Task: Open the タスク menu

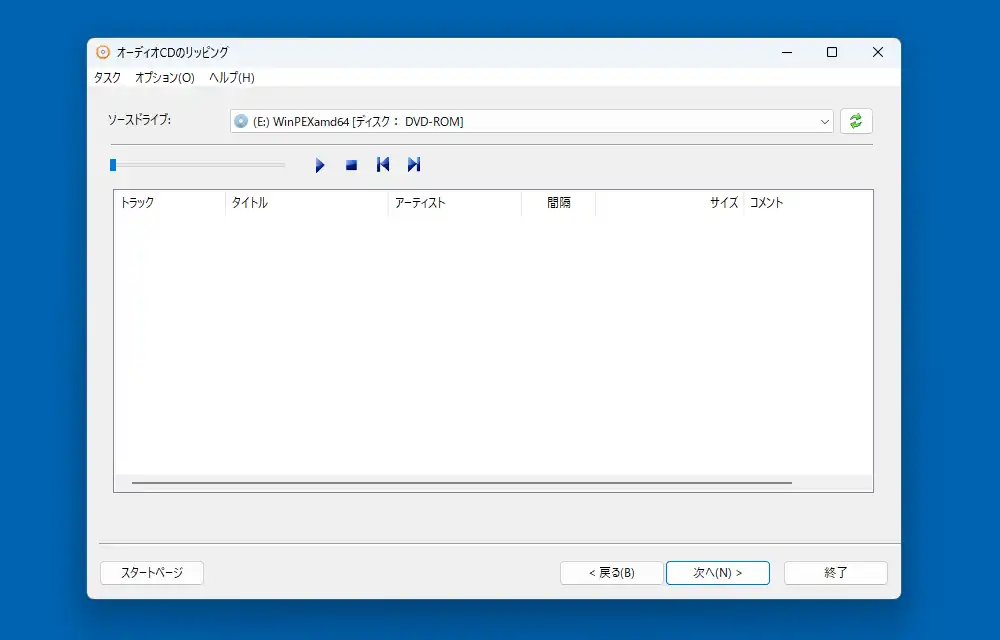Action: pos(107,77)
